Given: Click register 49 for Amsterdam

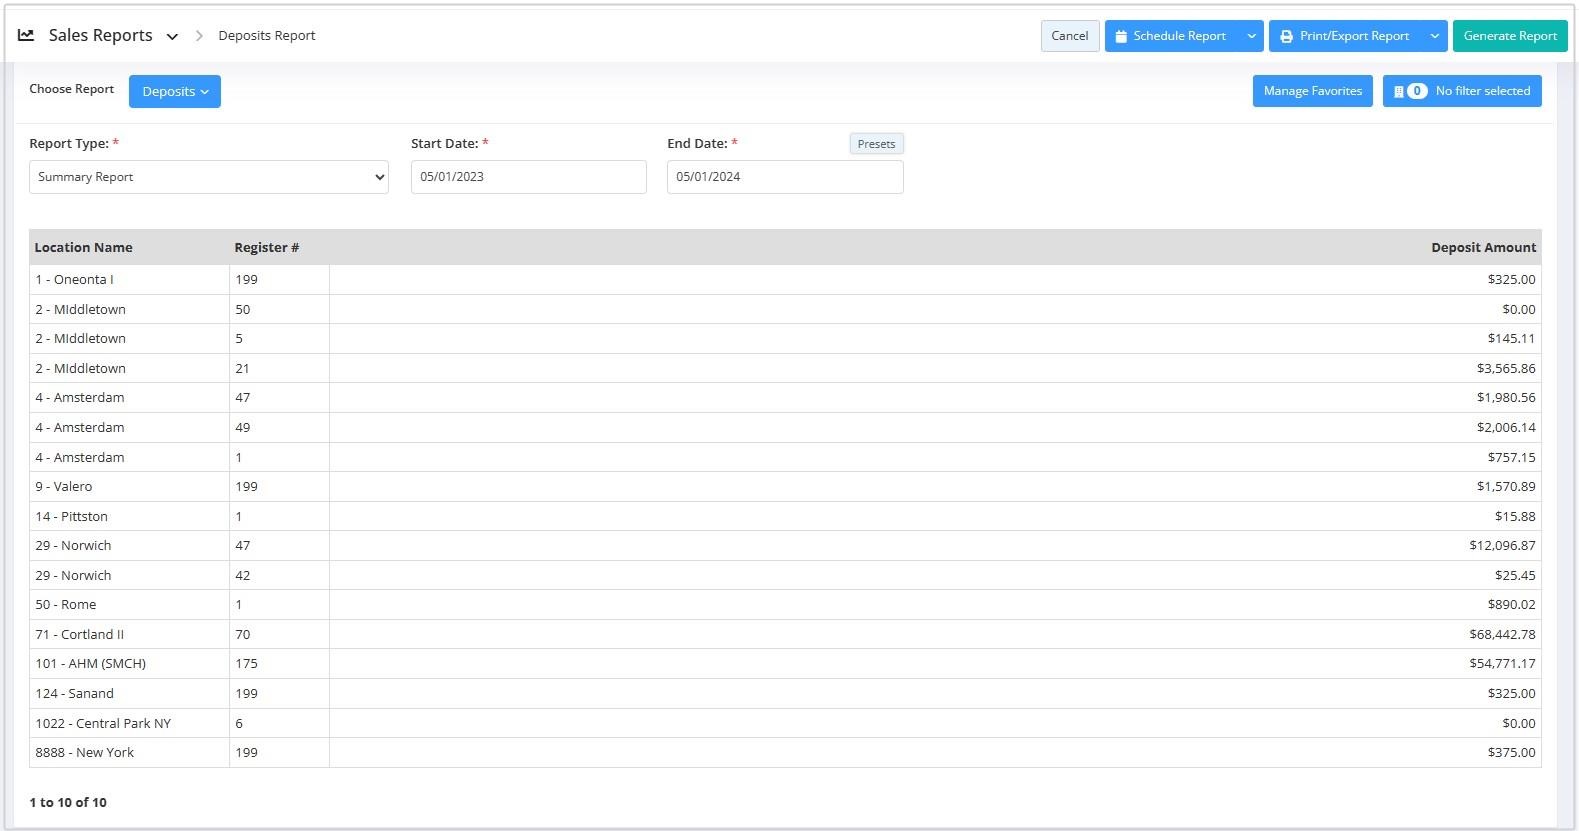Looking at the screenshot, I should coord(280,427).
